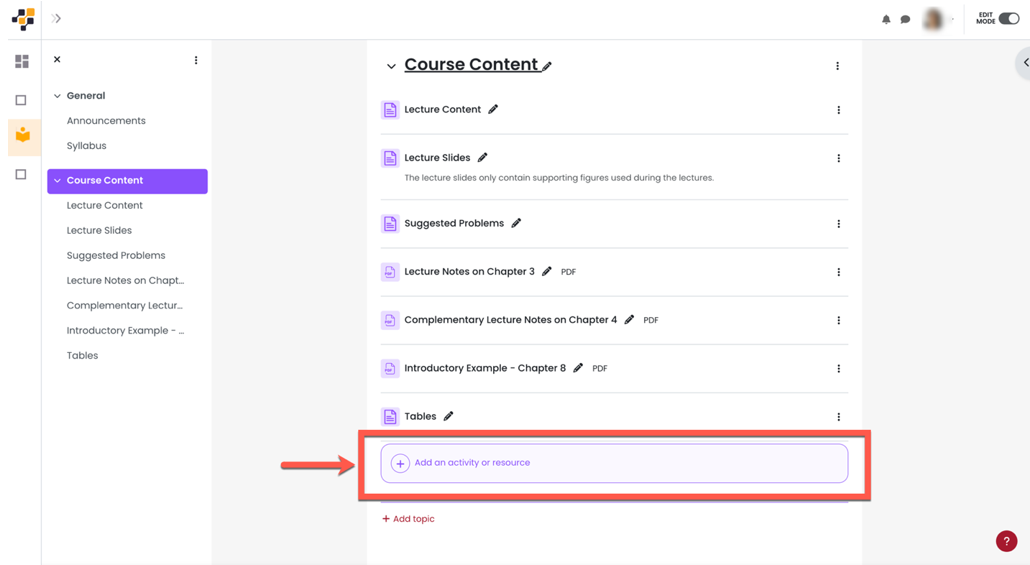The width and height of the screenshot is (1030, 565).
Task: Open the three-dot menu for Lecture Slides
Action: pyautogui.click(x=838, y=158)
